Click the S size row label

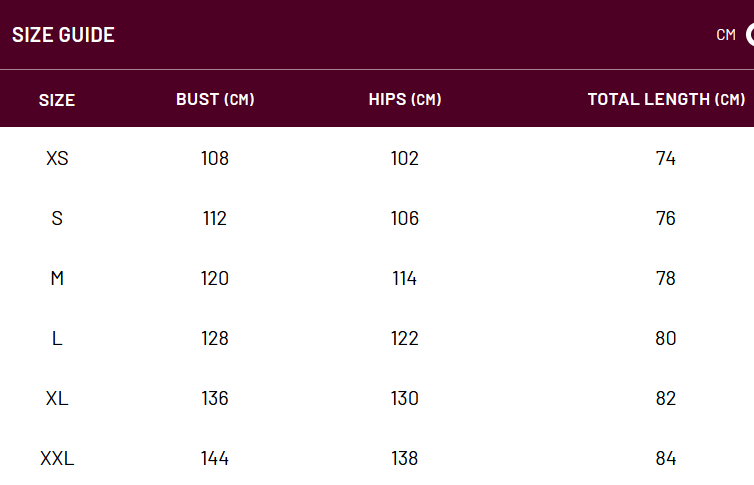(57, 218)
